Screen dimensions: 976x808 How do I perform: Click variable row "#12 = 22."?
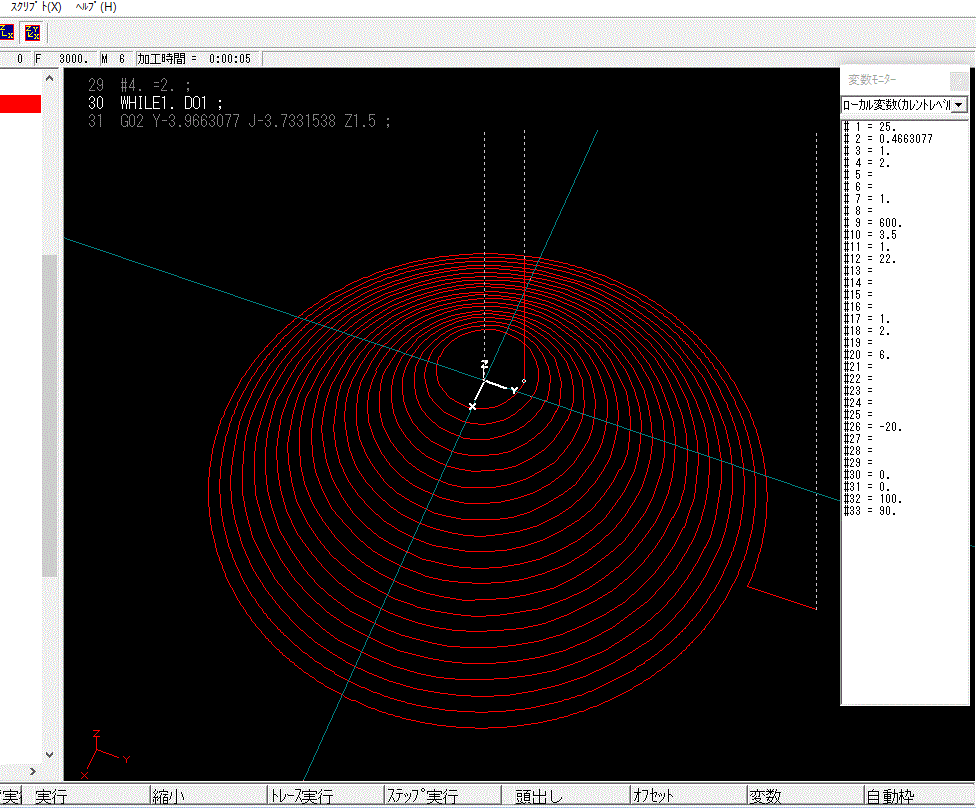pos(870,259)
